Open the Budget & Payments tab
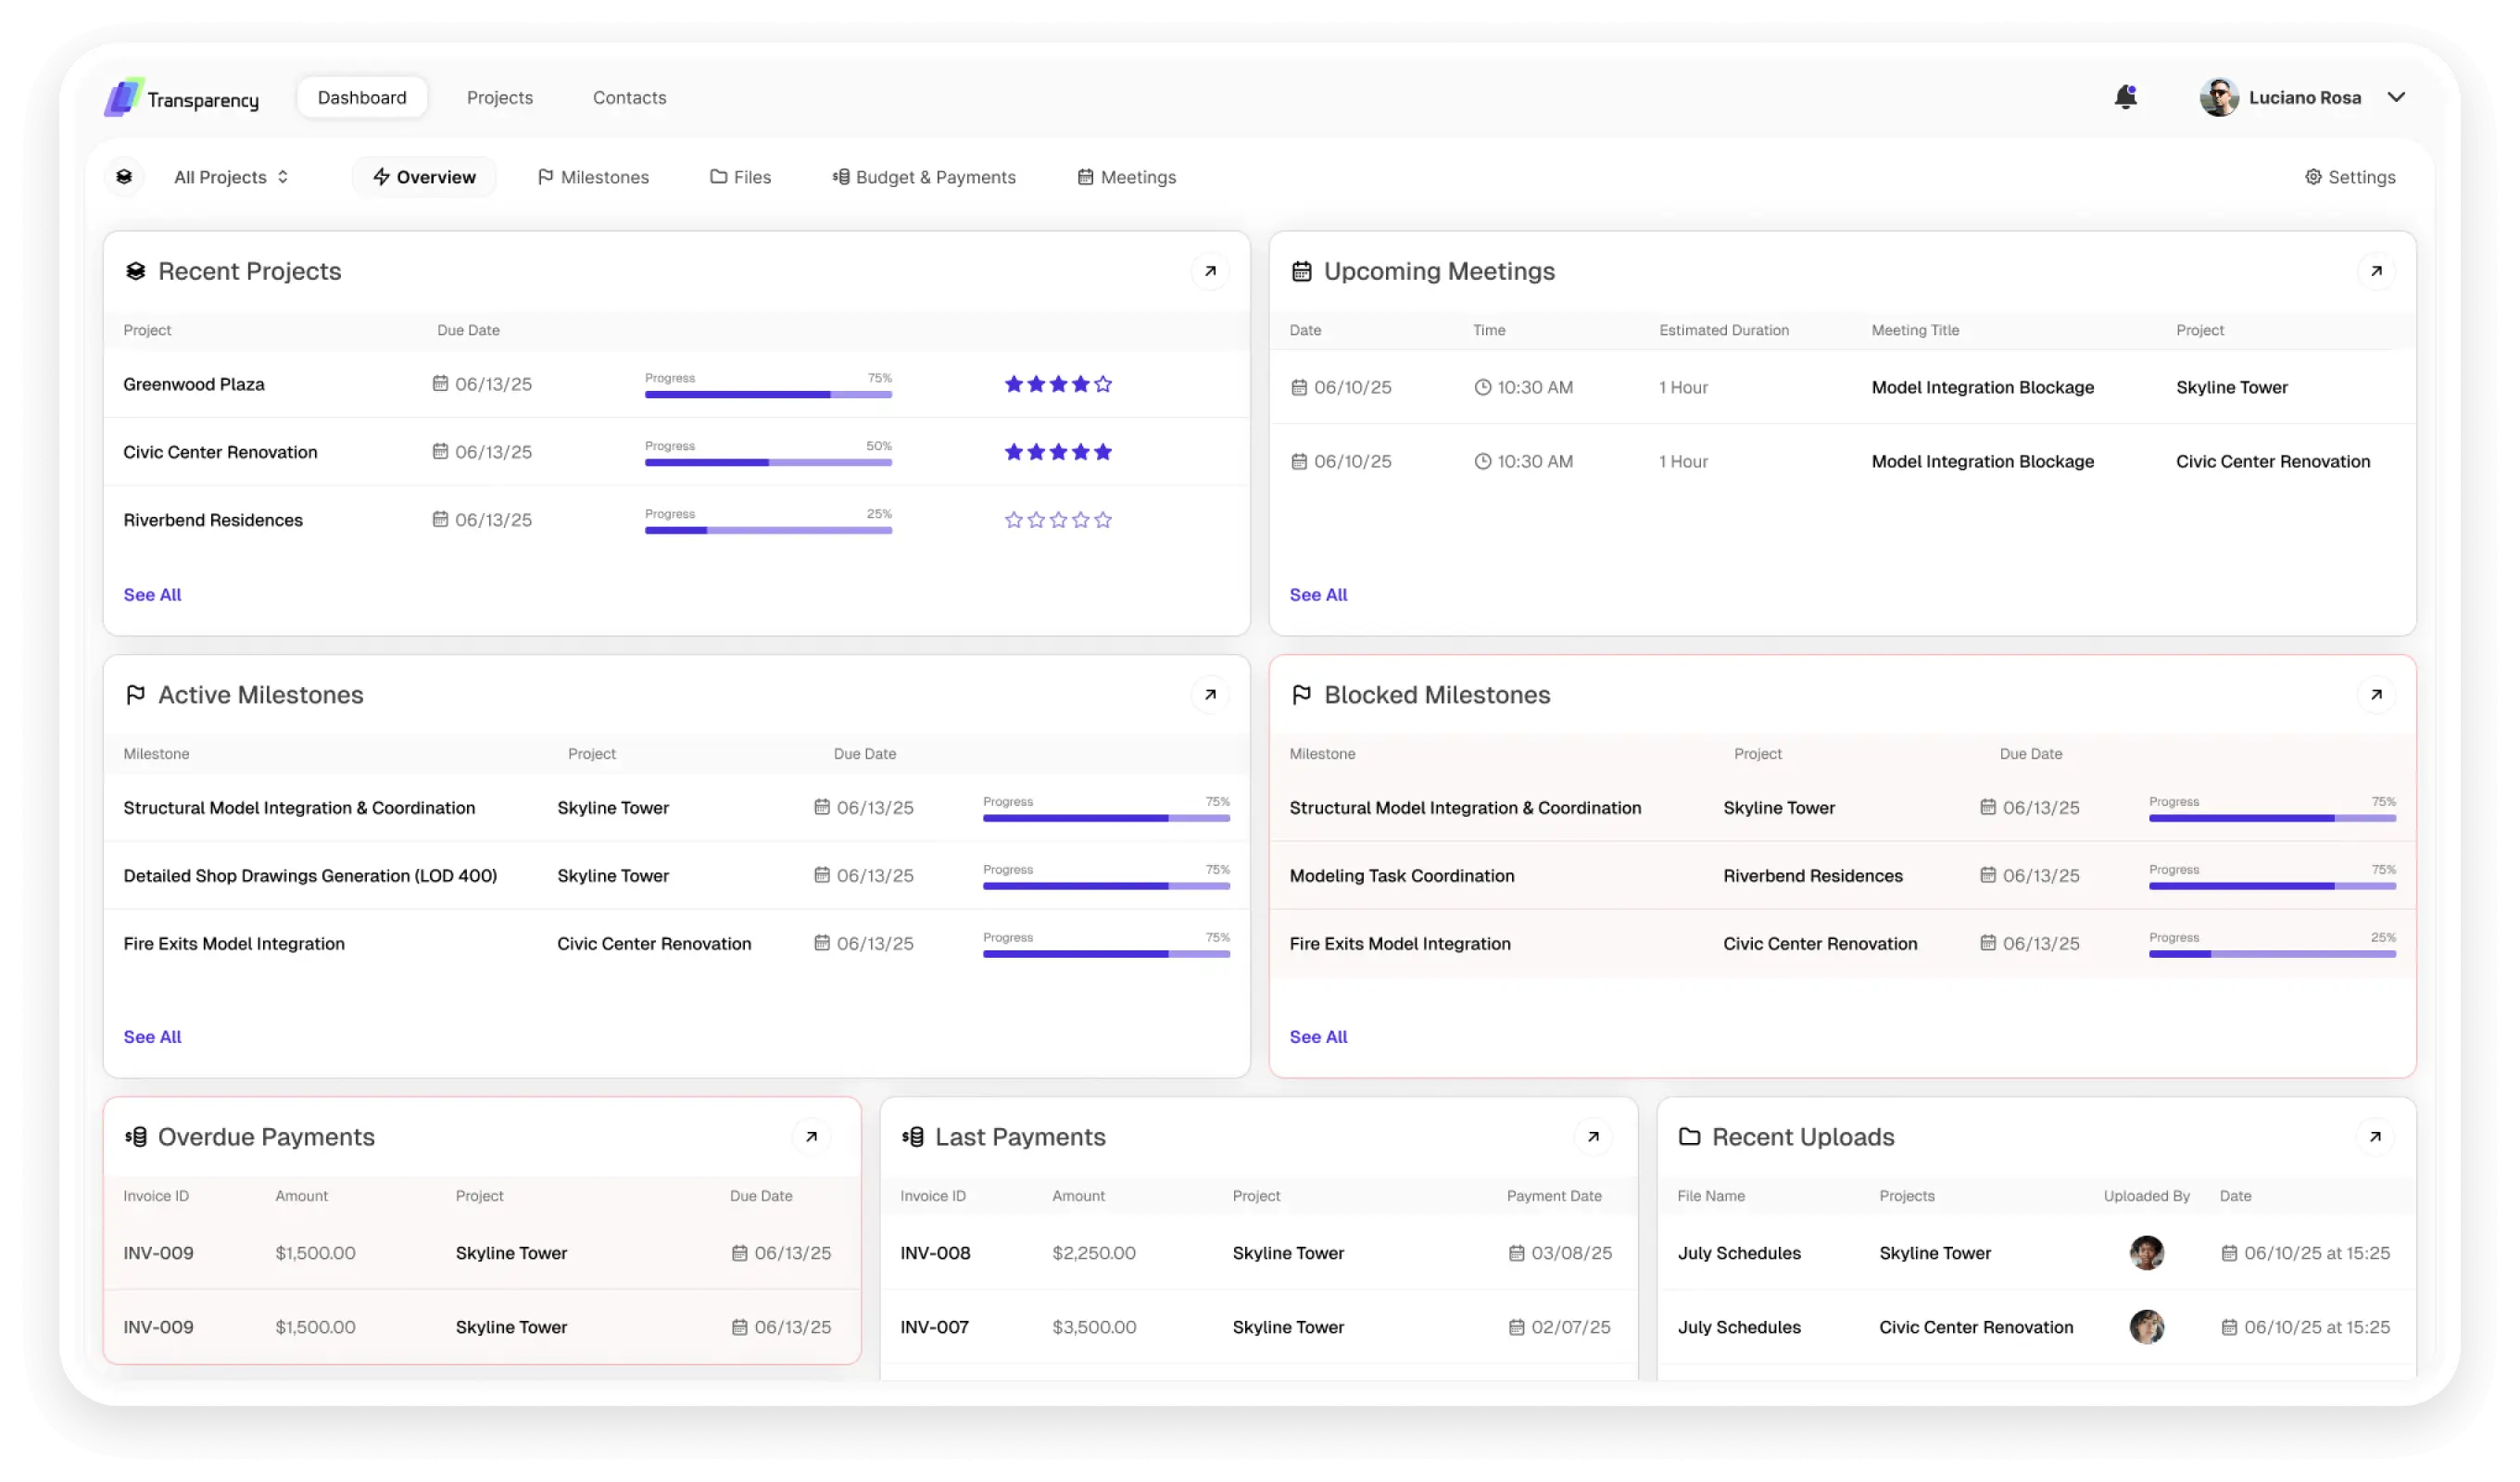Screen dimensions: 2520x1482 (924, 177)
